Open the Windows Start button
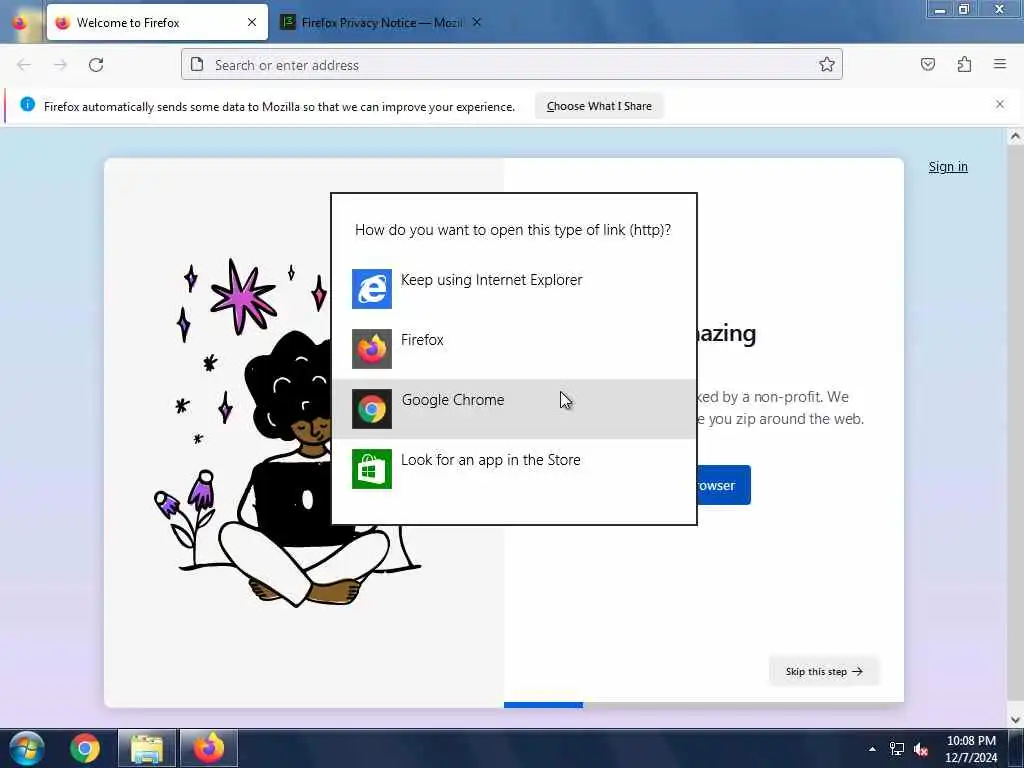The image size is (1024, 768). tap(27, 748)
